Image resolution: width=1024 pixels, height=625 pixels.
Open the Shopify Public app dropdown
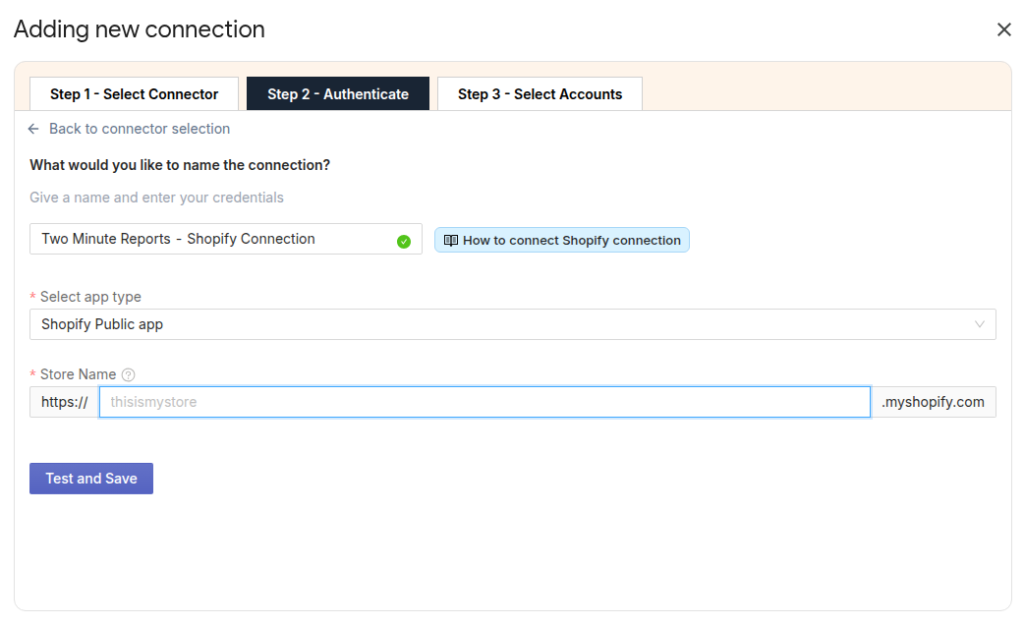500,324
